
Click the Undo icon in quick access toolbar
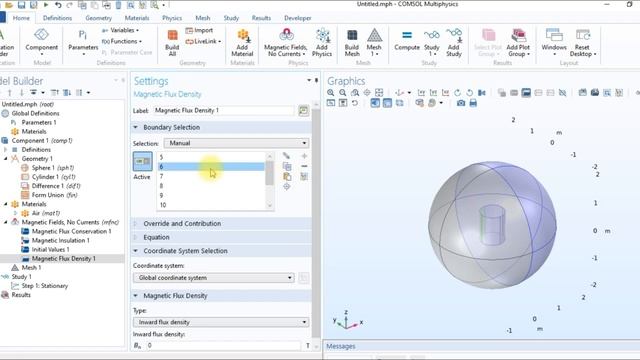[x=58, y=5]
